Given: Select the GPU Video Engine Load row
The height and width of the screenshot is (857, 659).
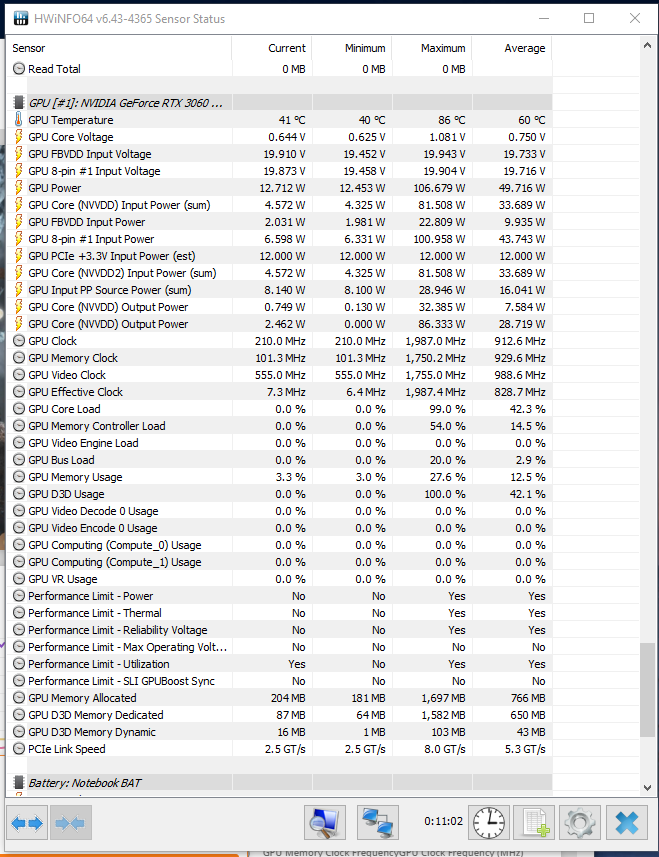Looking at the screenshot, I should (x=279, y=443).
